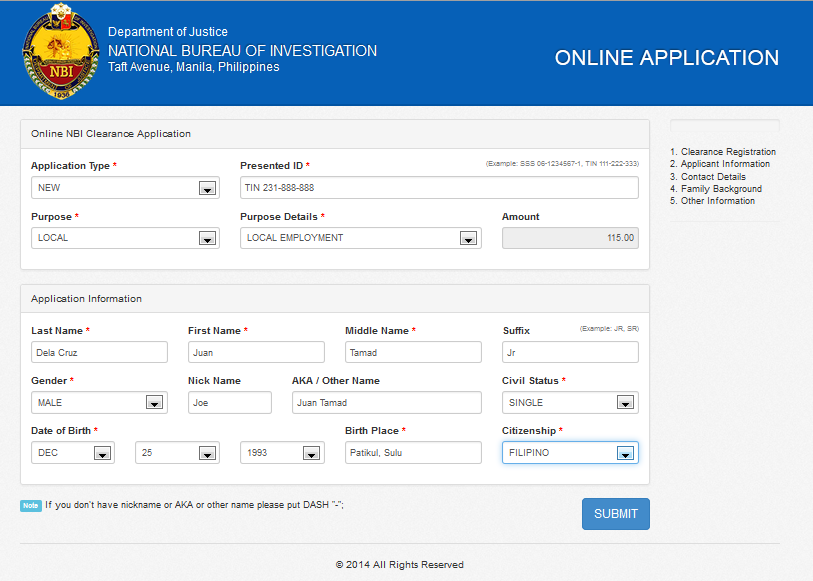Open the Civil Status dropdown
This screenshot has height=581, width=813.
570,403
